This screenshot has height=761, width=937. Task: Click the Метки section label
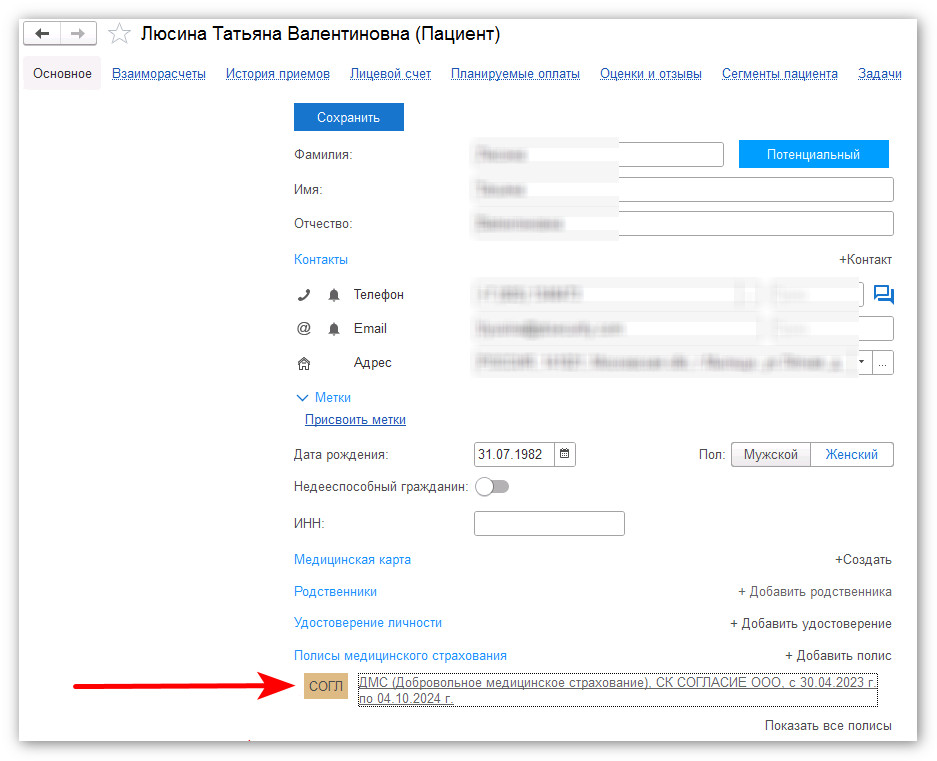click(x=333, y=398)
